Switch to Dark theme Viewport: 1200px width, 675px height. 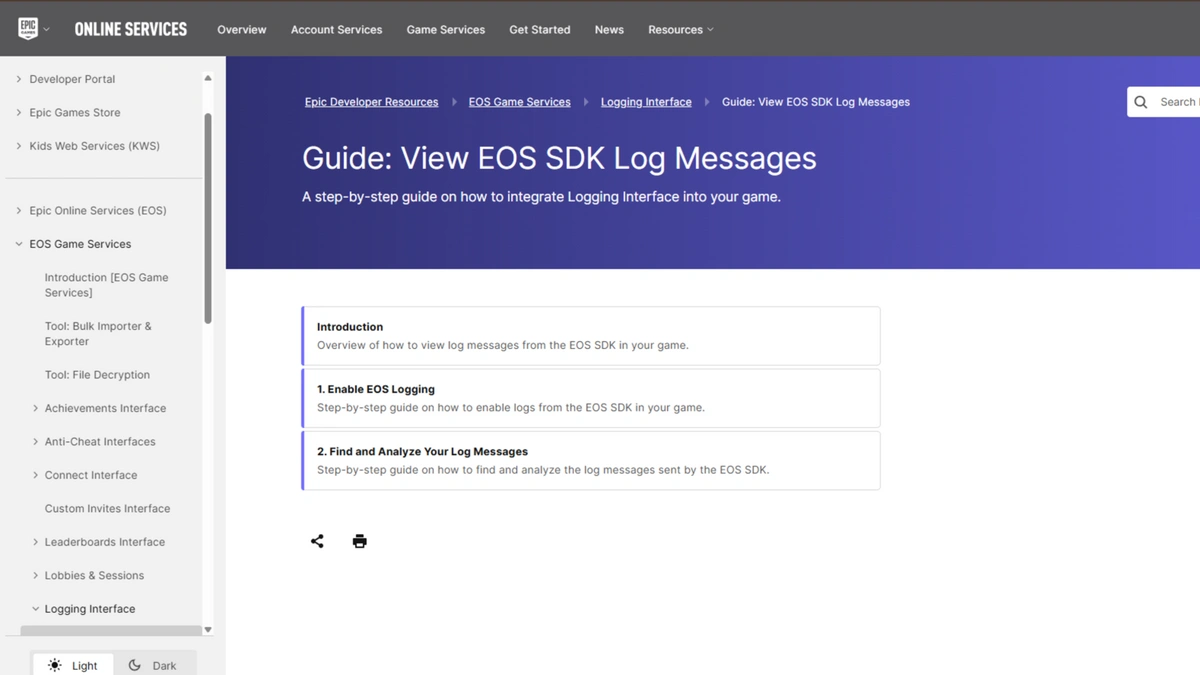coord(153,665)
